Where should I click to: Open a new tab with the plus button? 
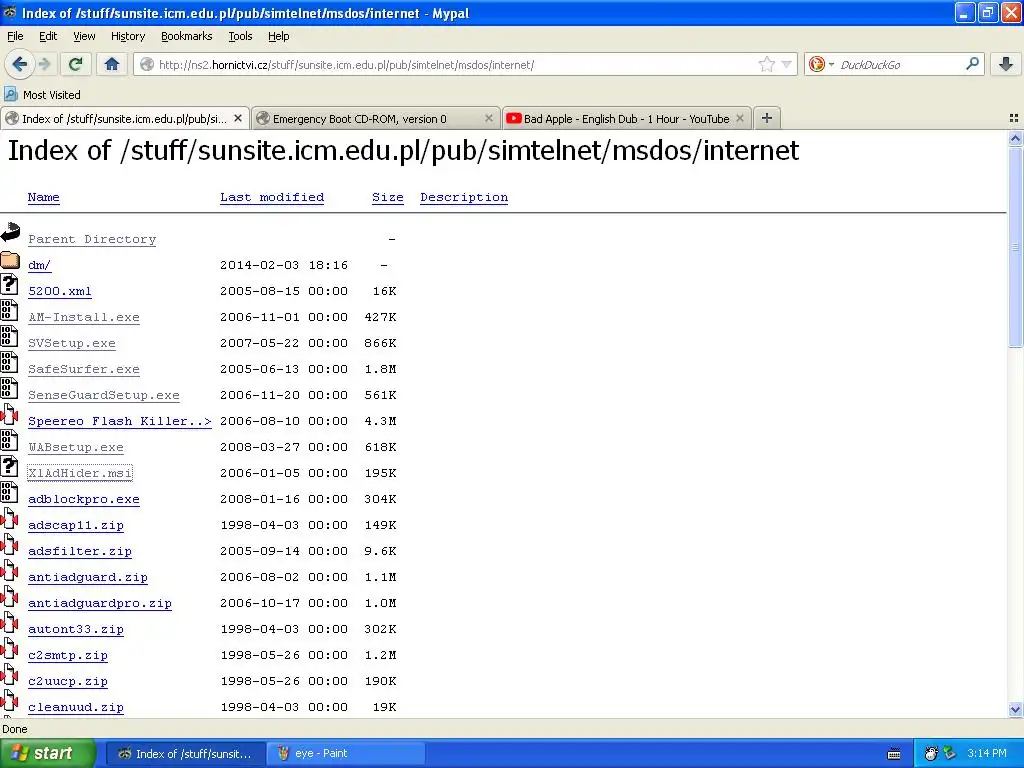767,118
